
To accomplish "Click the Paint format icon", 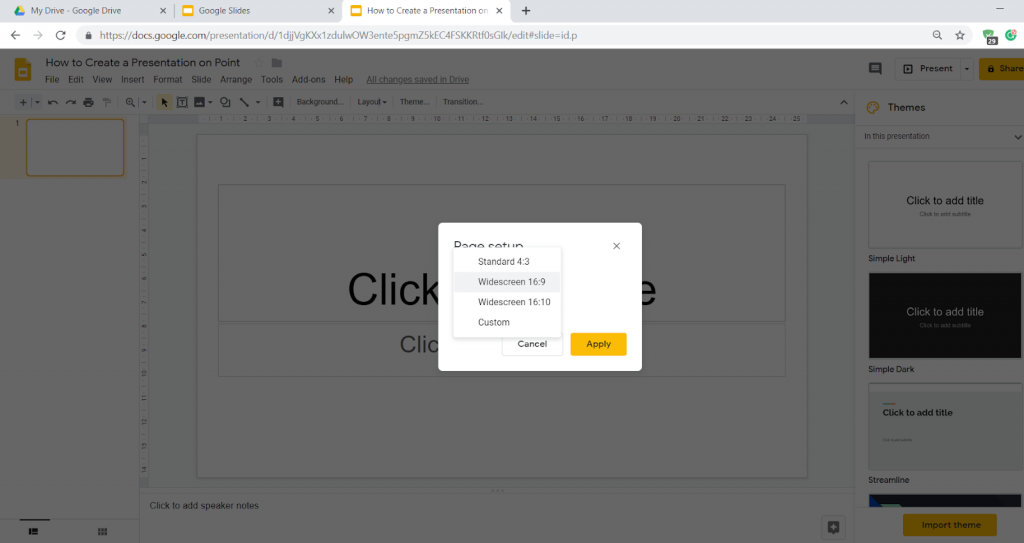I will (x=107, y=102).
